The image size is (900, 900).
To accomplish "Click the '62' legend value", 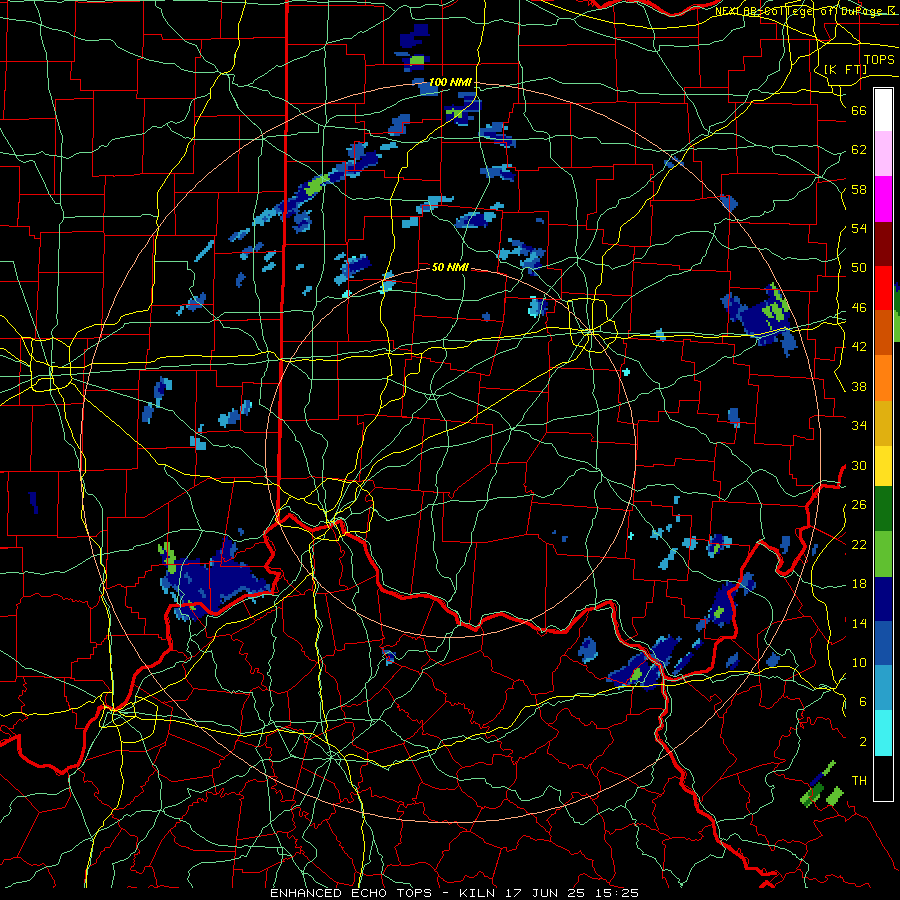I will pos(859,150).
